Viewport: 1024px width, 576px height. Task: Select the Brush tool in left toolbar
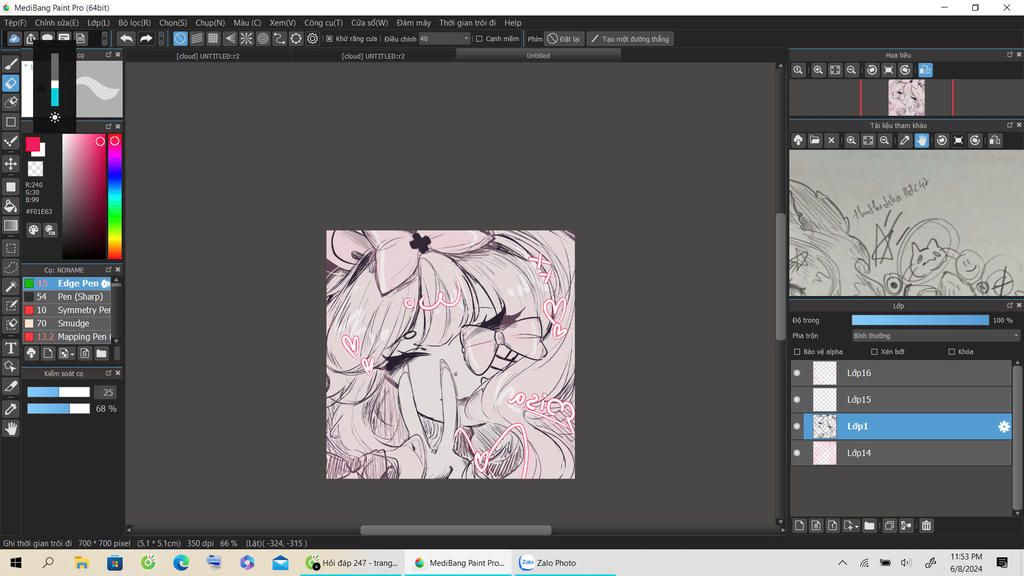click(x=10, y=64)
